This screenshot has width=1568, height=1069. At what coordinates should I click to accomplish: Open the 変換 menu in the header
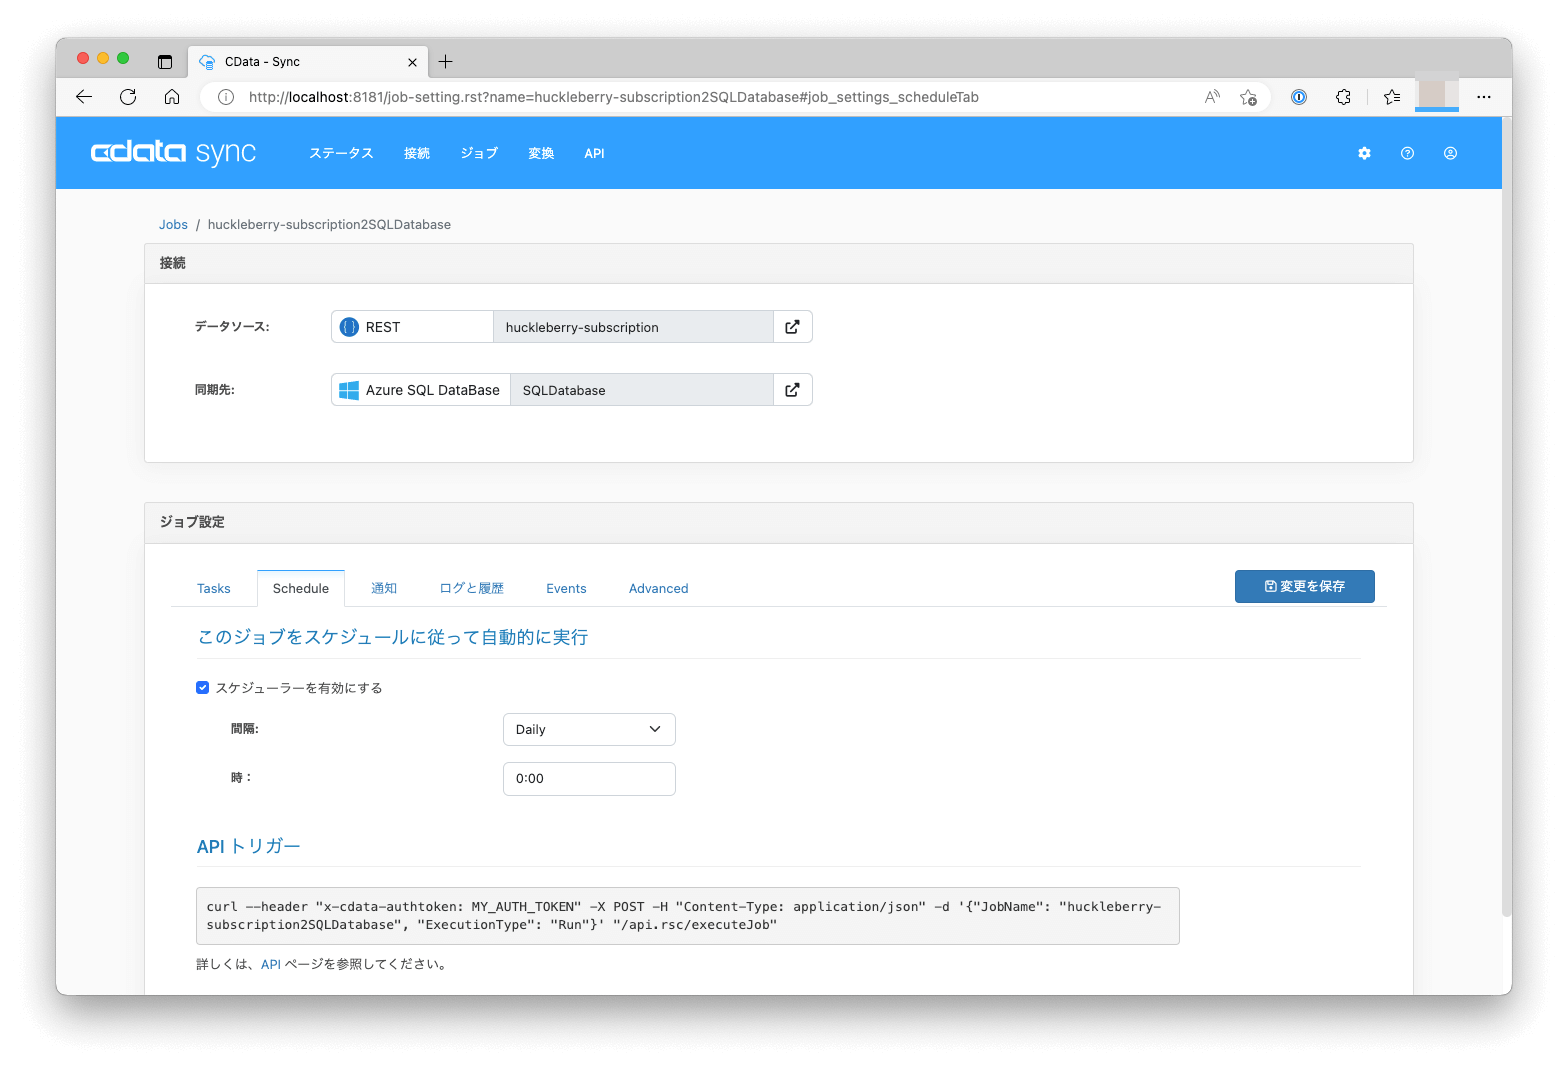click(x=541, y=153)
